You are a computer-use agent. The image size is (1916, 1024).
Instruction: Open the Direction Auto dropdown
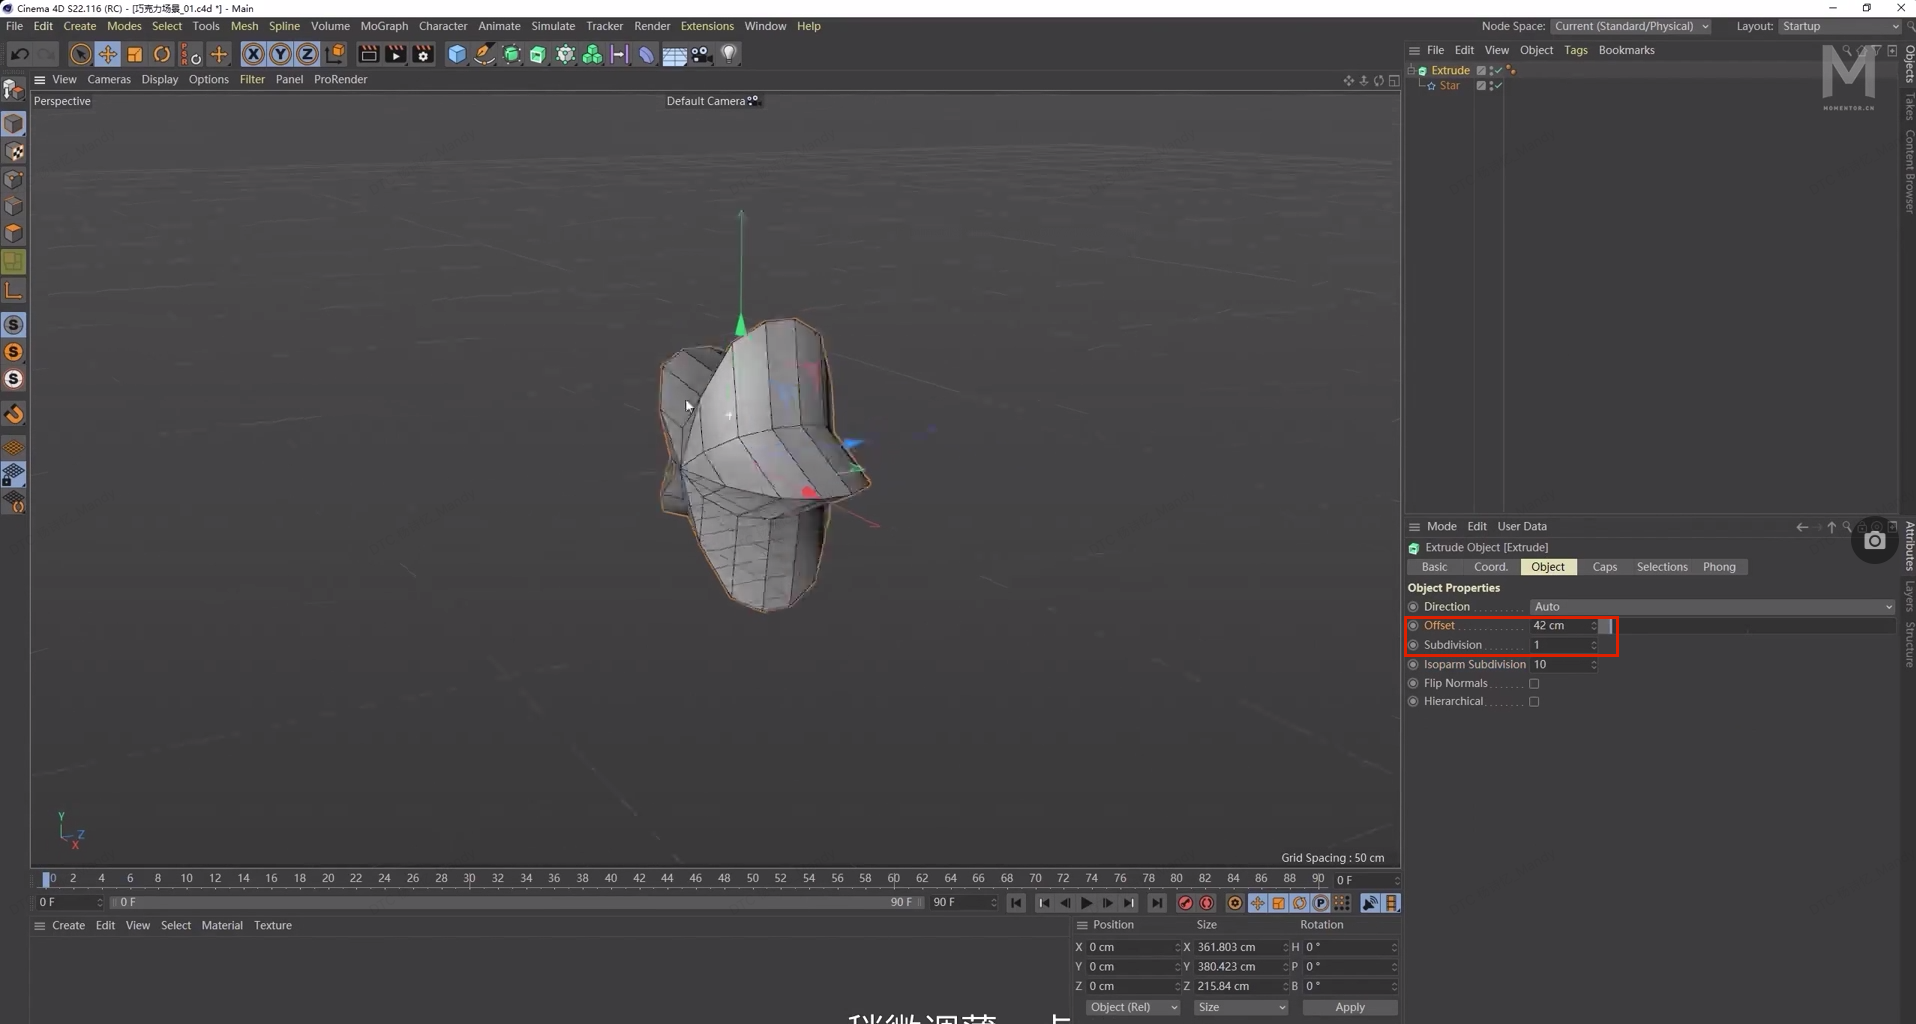click(1712, 607)
